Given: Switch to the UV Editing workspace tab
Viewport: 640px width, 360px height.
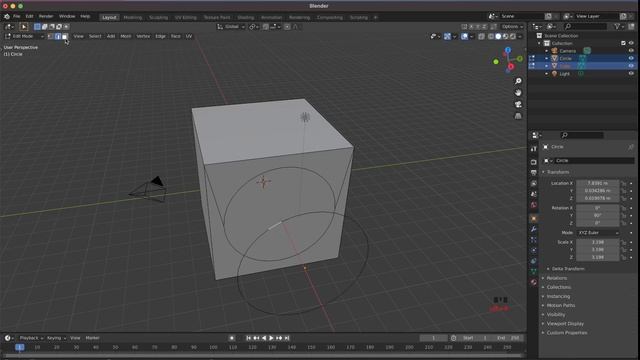Looking at the screenshot, I should (x=186, y=18).
